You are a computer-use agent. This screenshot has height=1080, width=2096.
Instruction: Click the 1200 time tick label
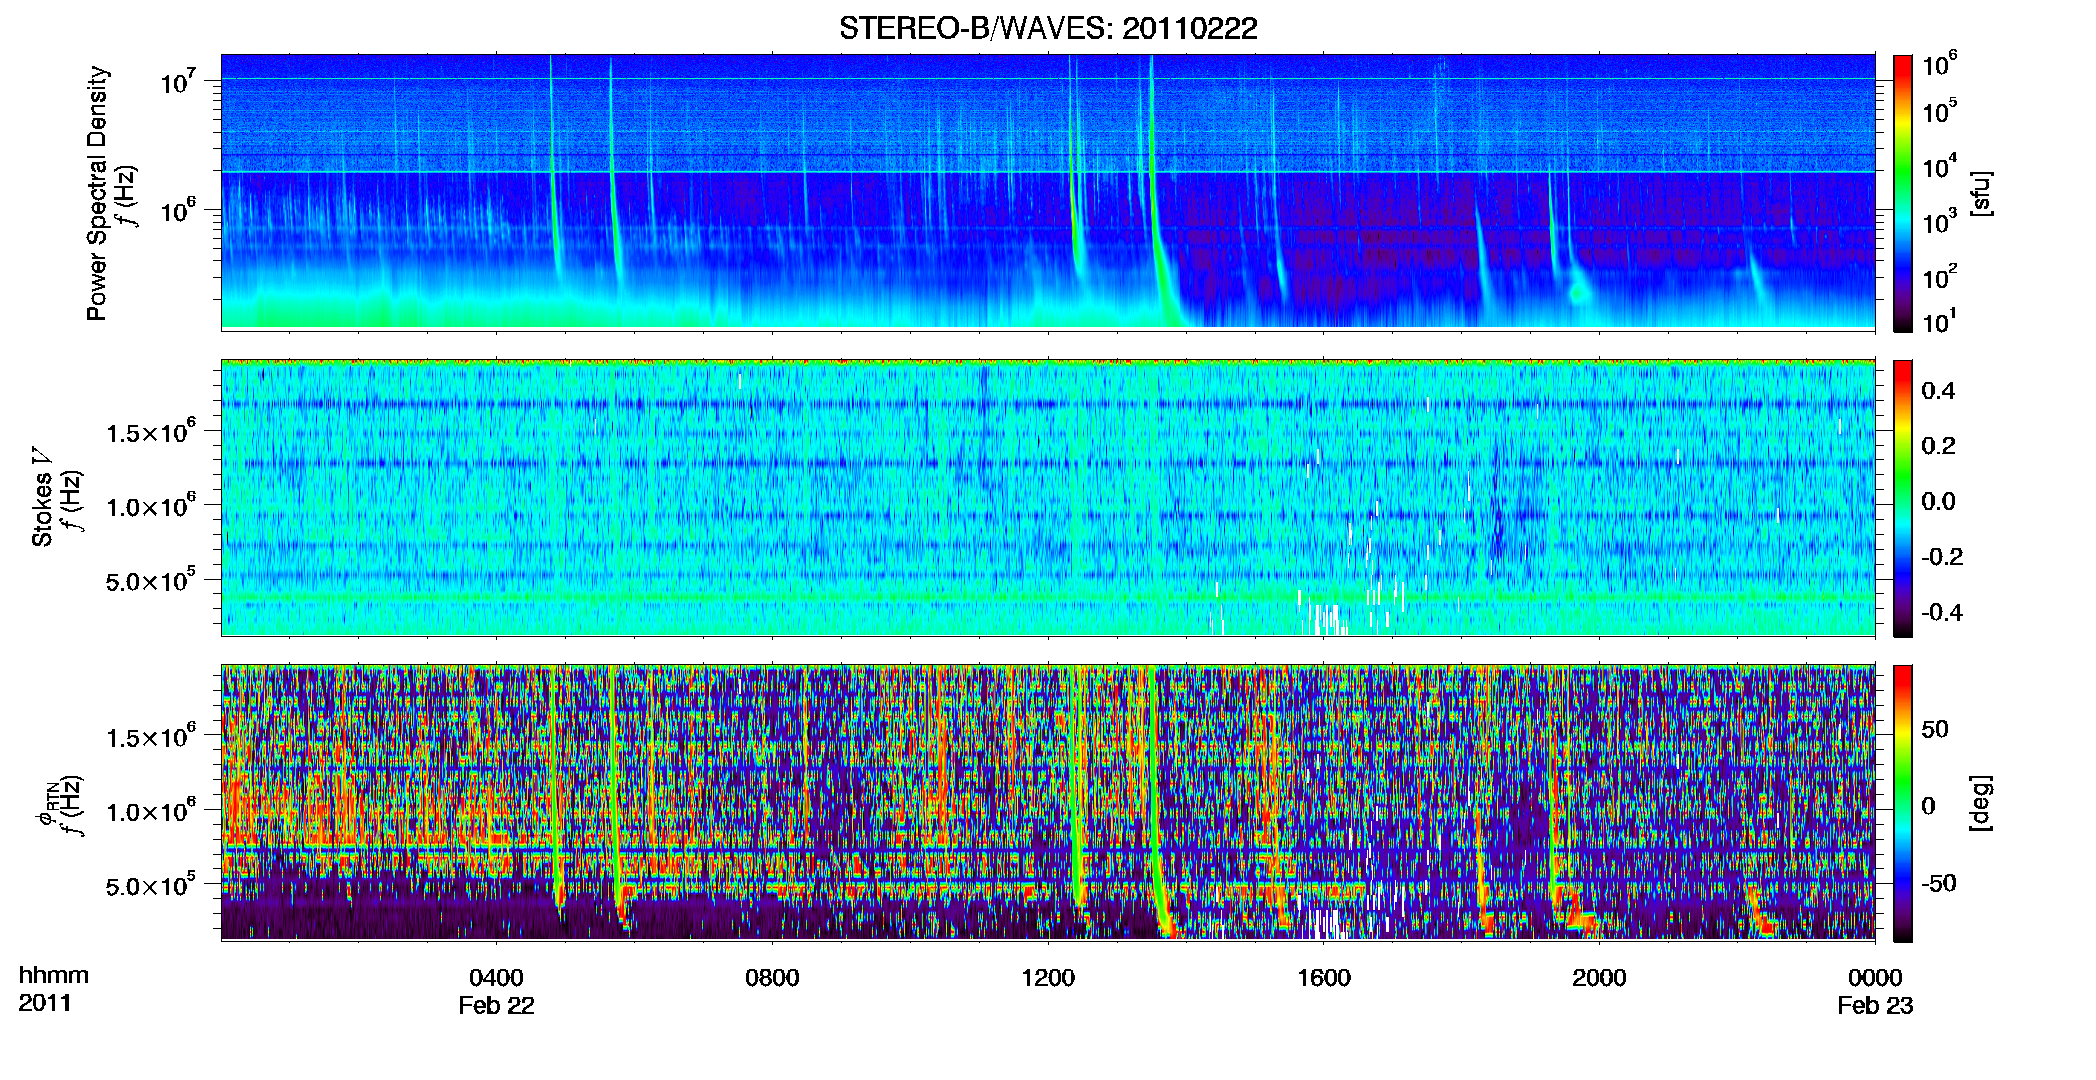1048,977
